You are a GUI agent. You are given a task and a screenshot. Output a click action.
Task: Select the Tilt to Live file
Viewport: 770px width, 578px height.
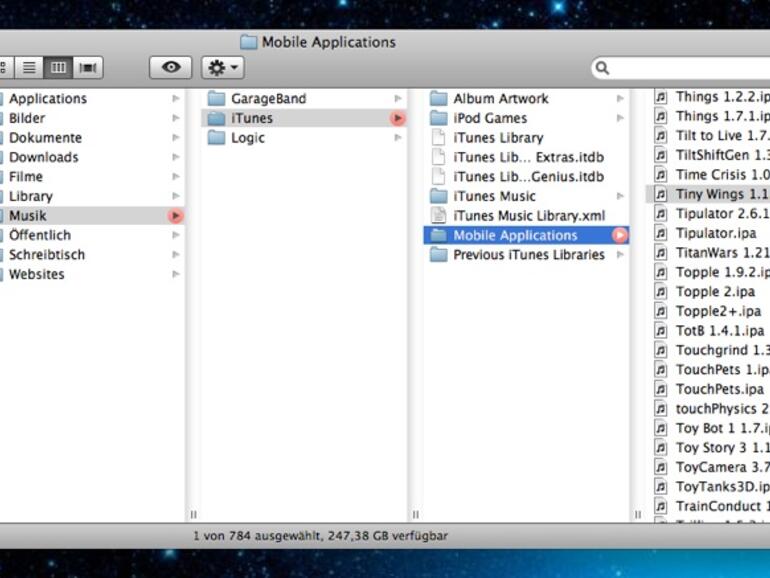coord(708,136)
